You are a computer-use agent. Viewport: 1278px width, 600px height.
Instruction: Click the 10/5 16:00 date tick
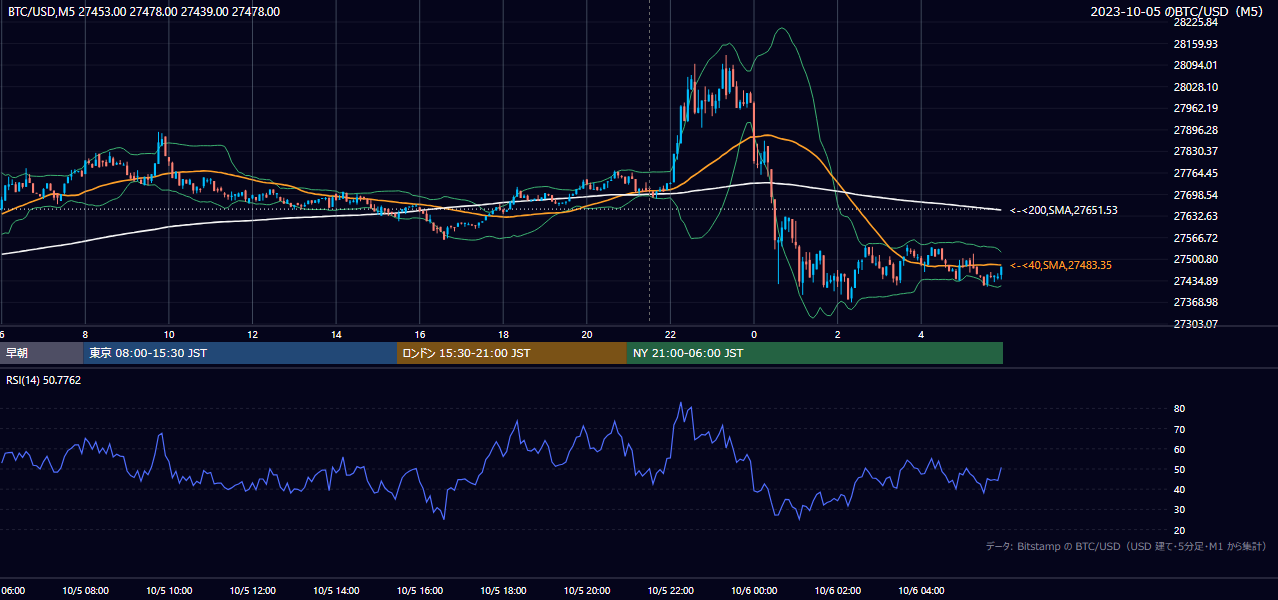coord(420,591)
